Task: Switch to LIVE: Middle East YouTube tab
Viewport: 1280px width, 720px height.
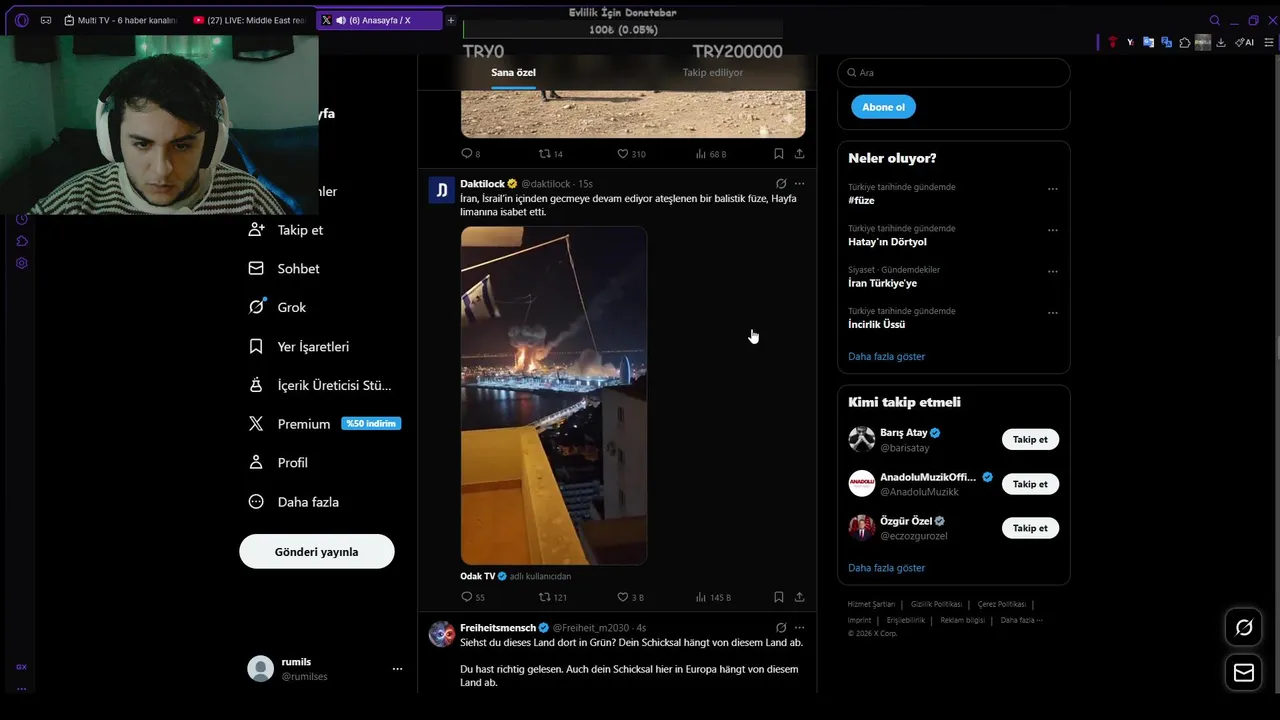Action: (x=249, y=20)
